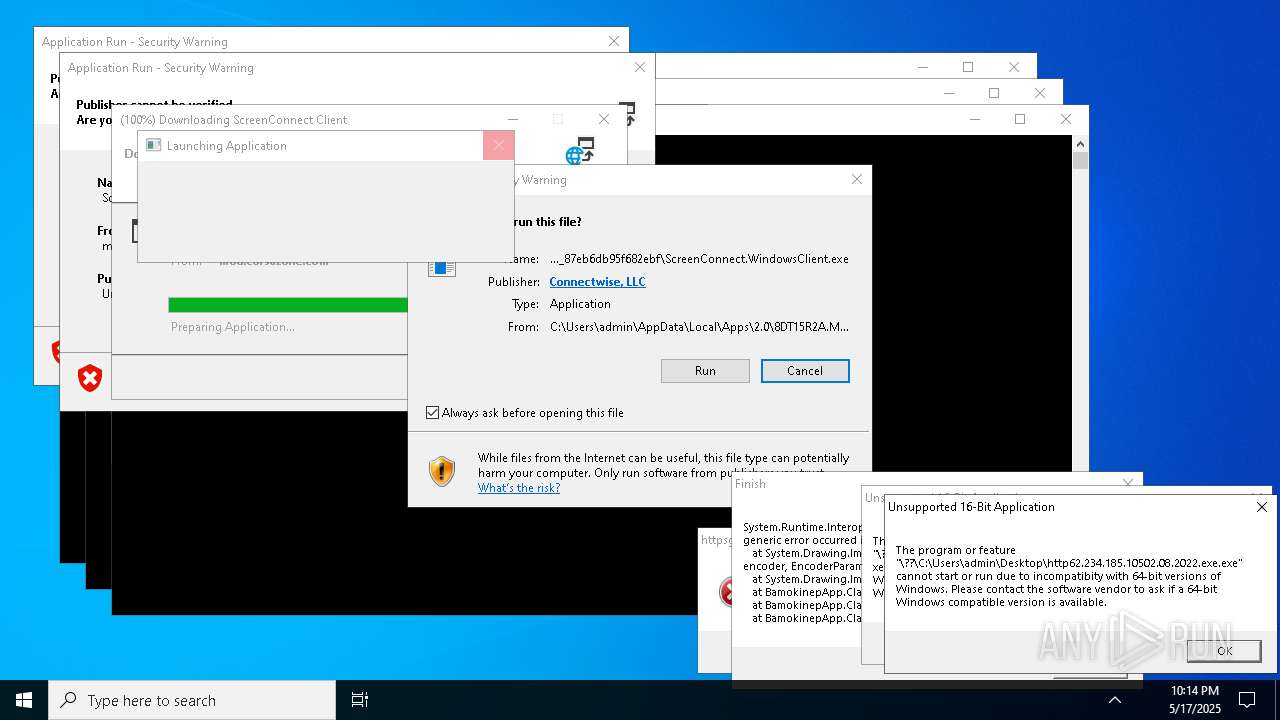Viewport: 1280px width, 720px height.
Task: Show hidden system tray icons
Action: click(1115, 700)
